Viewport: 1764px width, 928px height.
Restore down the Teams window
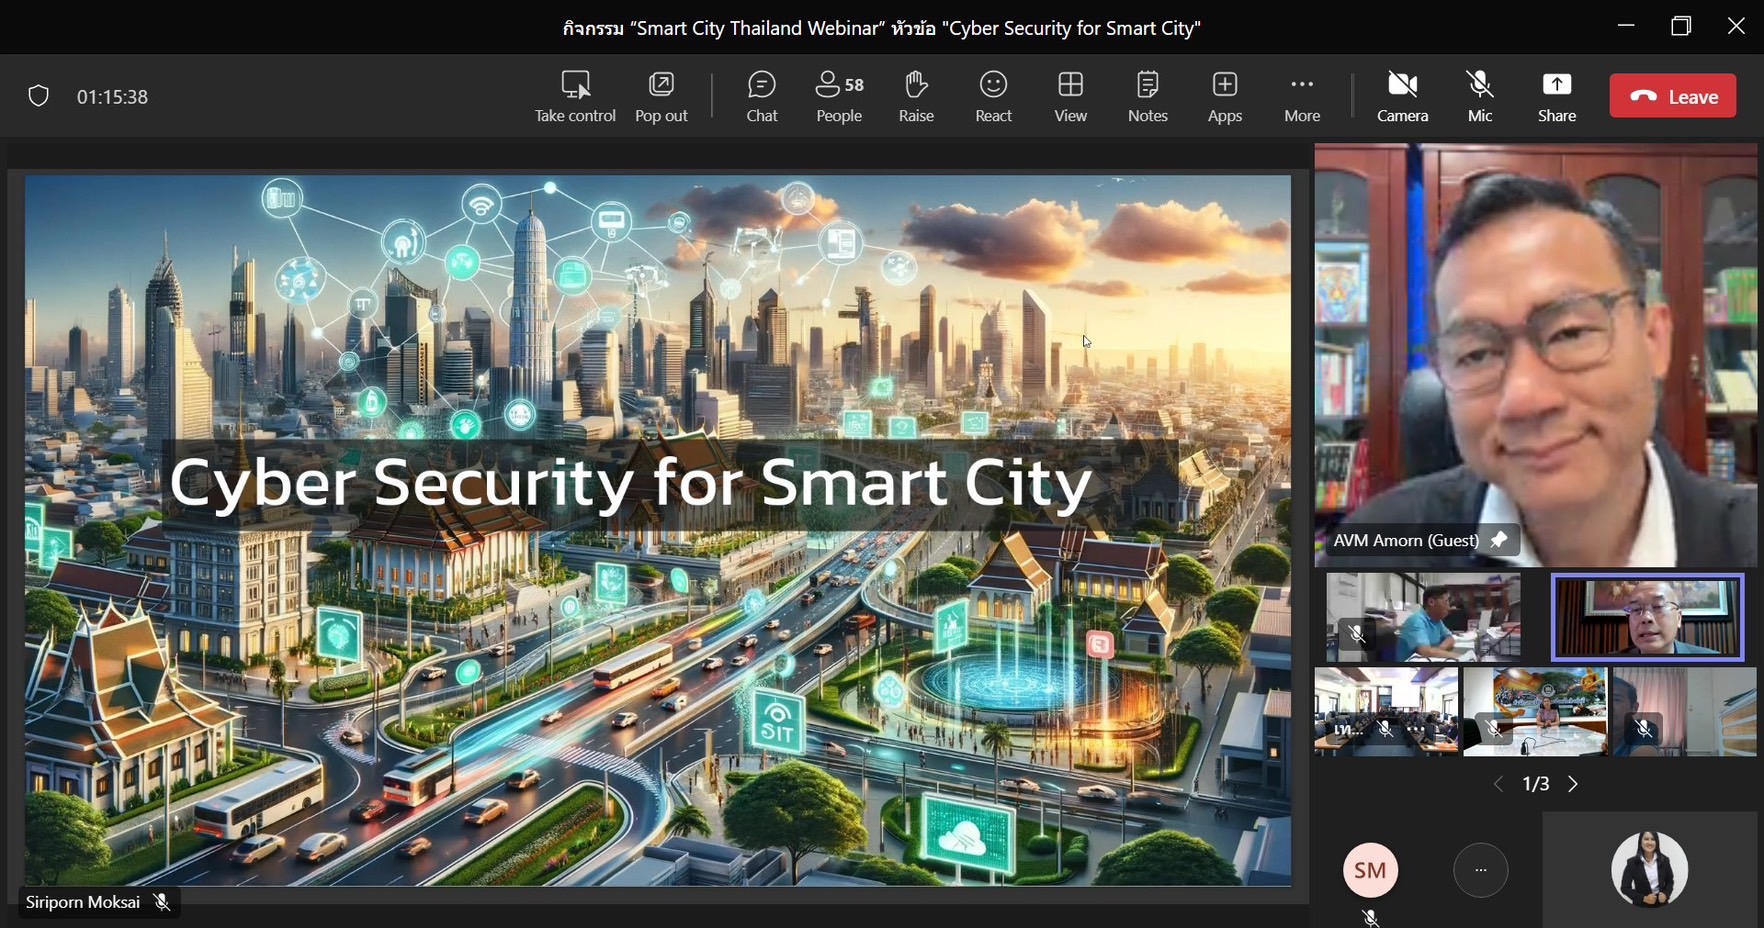coord(1681,26)
